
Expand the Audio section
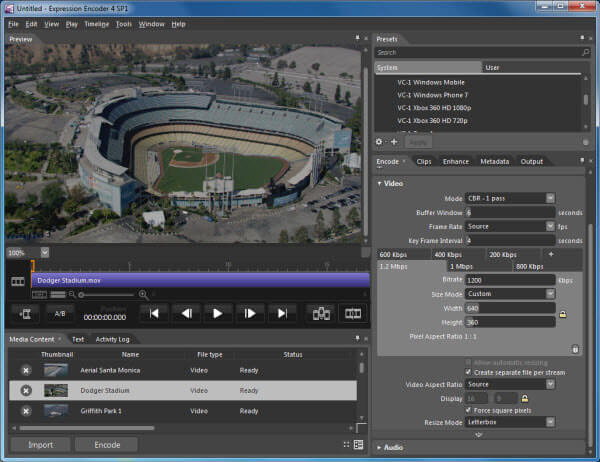pyautogui.click(x=390, y=447)
